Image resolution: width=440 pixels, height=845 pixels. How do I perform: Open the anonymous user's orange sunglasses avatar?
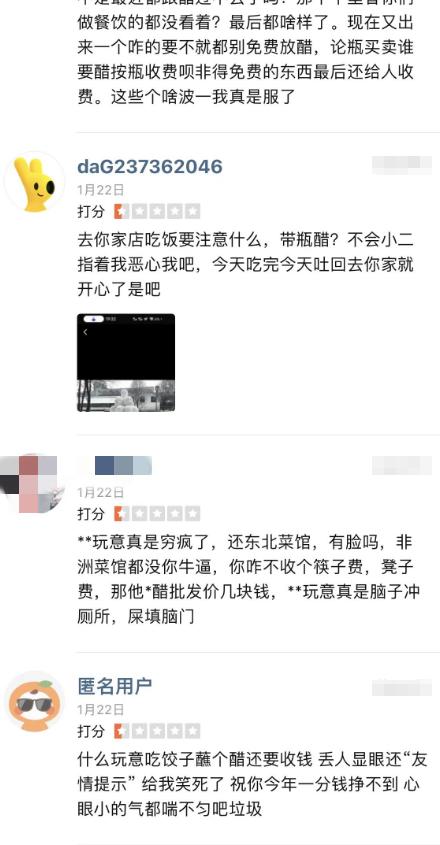point(35,701)
